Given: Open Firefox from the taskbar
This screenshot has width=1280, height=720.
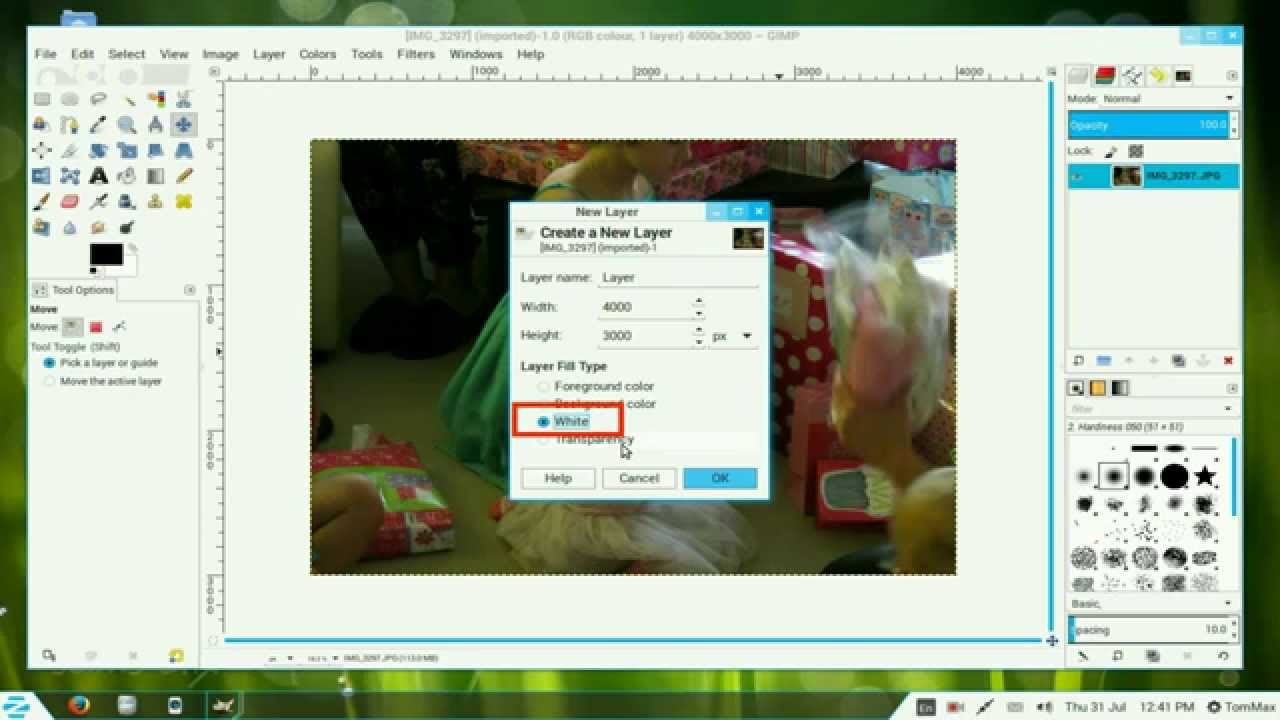Looking at the screenshot, I should (x=79, y=705).
